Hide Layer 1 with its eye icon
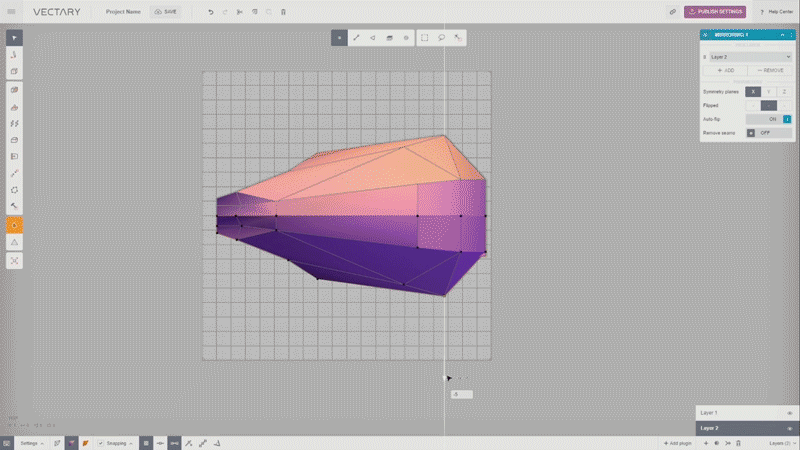The image size is (800, 450). pos(790,413)
